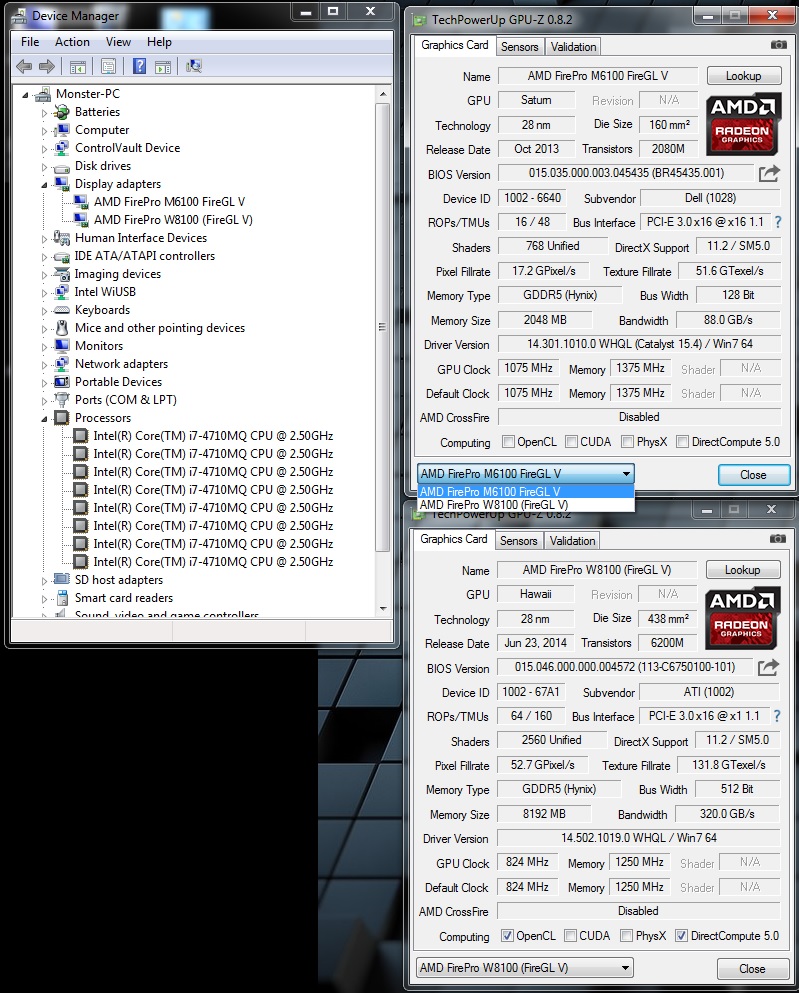Click AMD Radeon logo in lower GPU-Z window
The image size is (799, 993).
click(742, 616)
